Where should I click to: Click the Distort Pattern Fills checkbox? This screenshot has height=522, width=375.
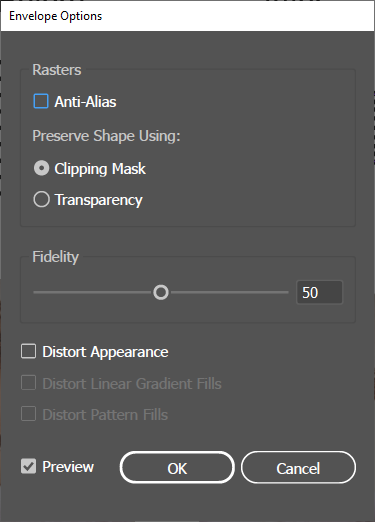[x=28, y=414]
